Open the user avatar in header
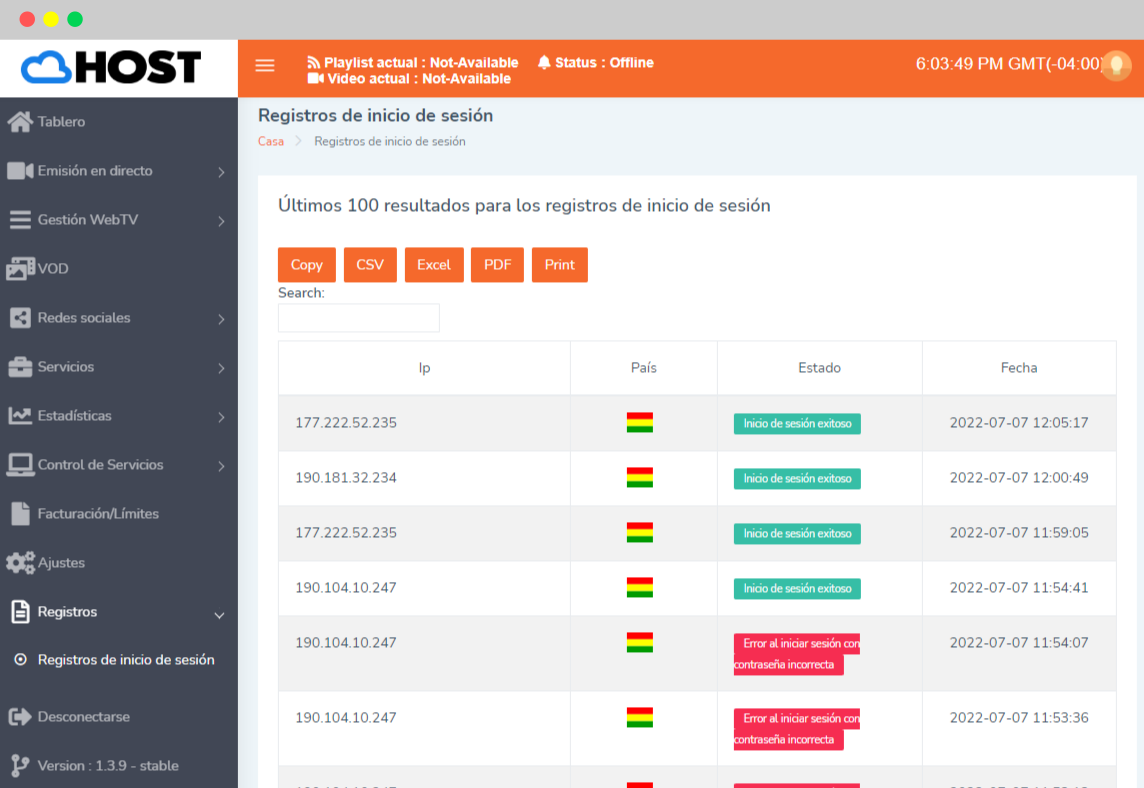Image resolution: width=1144 pixels, height=788 pixels. click(x=1116, y=66)
